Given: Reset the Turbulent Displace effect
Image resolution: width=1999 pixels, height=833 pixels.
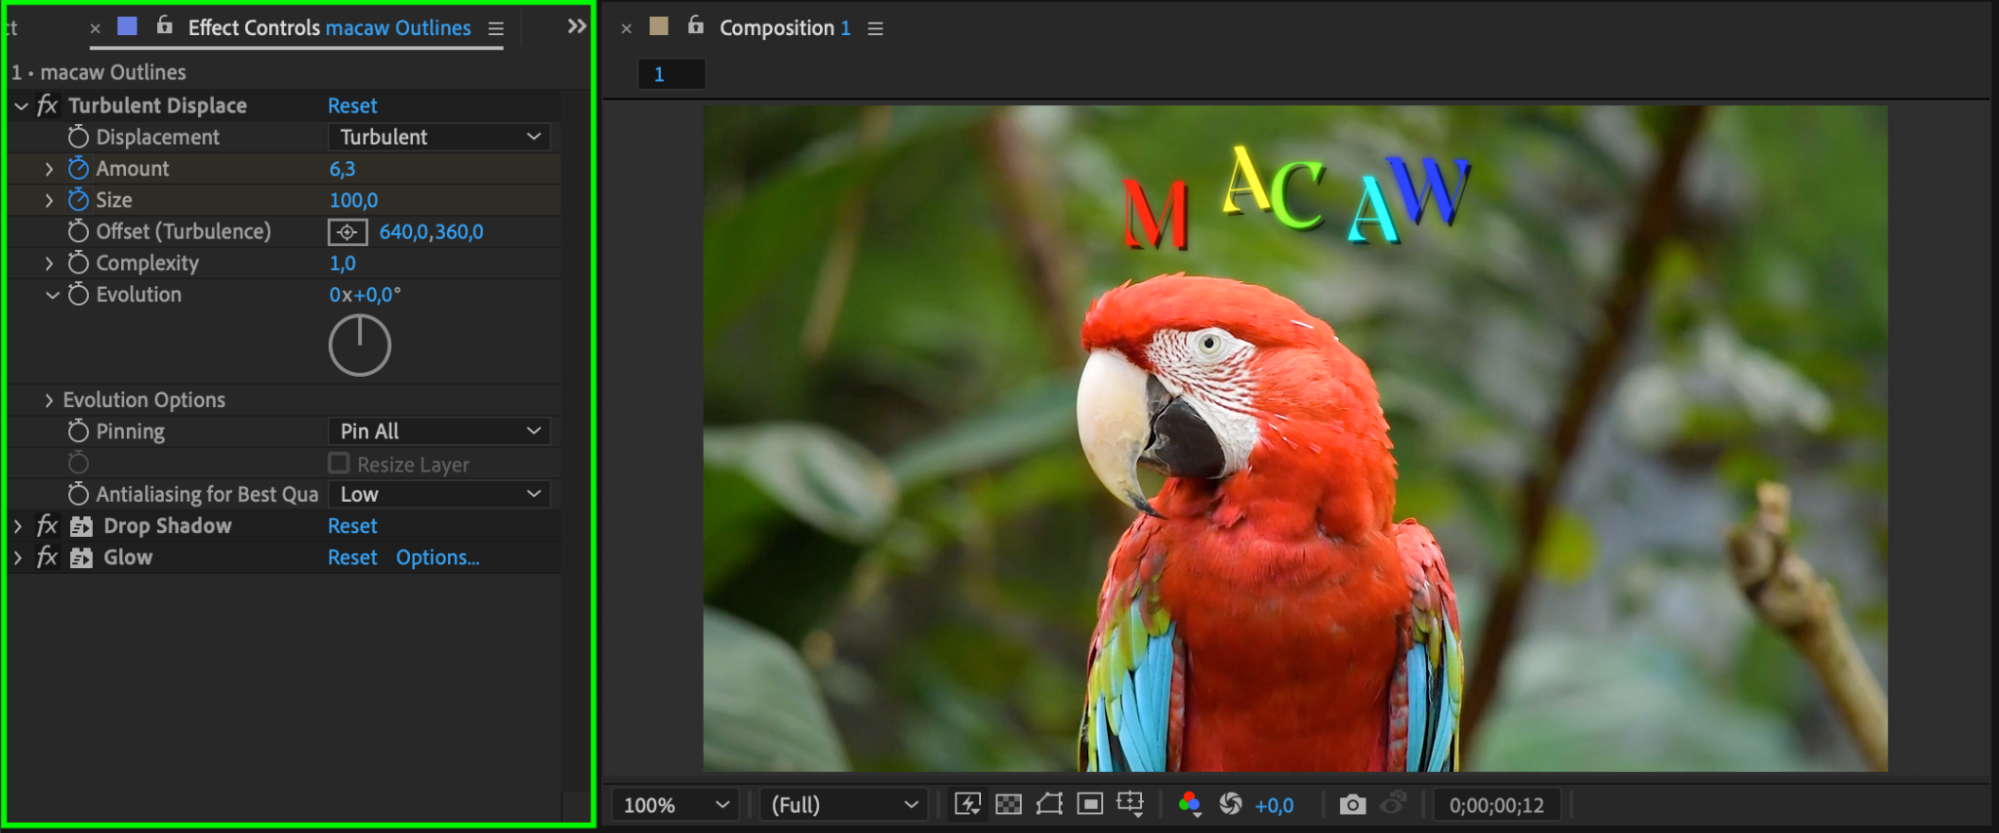Looking at the screenshot, I should pyautogui.click(x=352, y=105).
